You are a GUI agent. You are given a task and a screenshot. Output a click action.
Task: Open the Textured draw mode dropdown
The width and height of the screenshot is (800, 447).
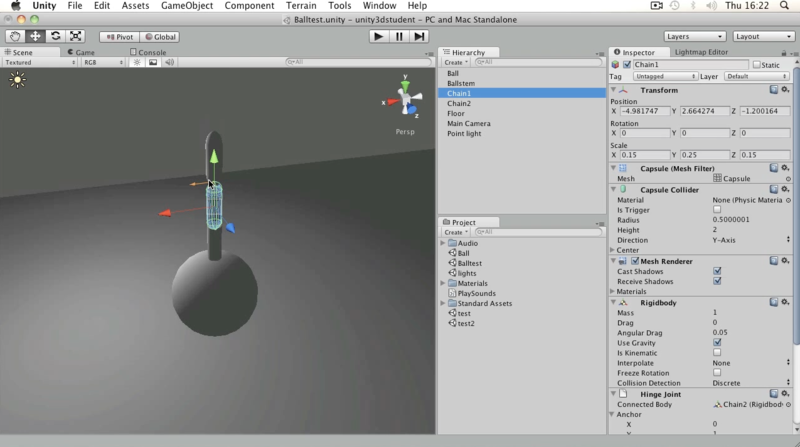point(40,62)
